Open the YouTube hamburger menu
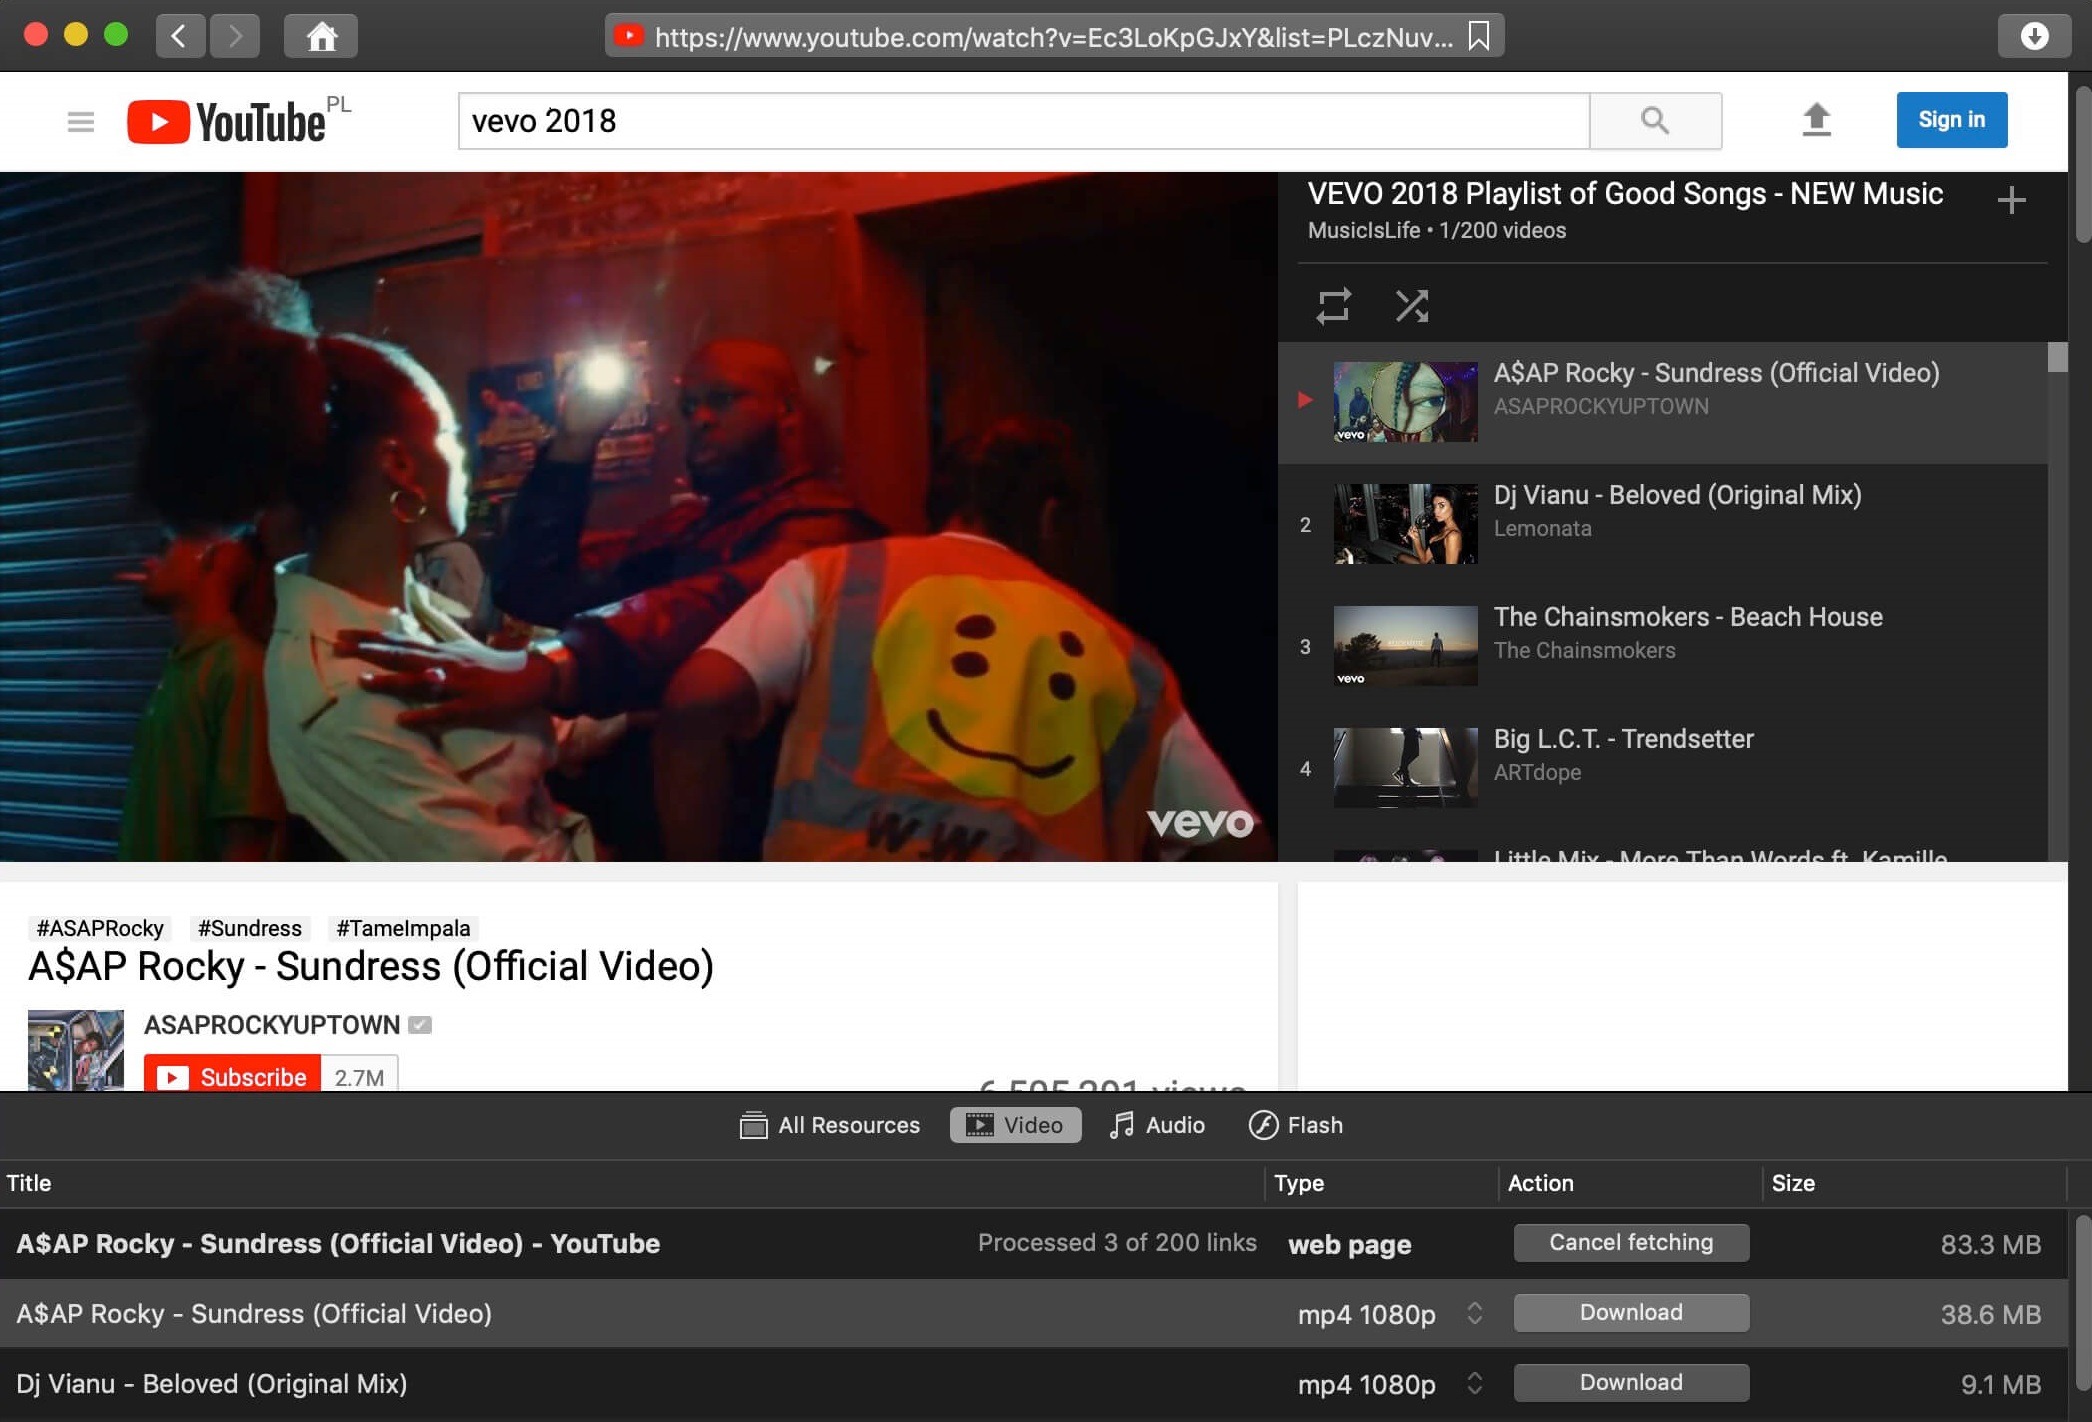The image size is (2092, 1422). tap(81, 122)
